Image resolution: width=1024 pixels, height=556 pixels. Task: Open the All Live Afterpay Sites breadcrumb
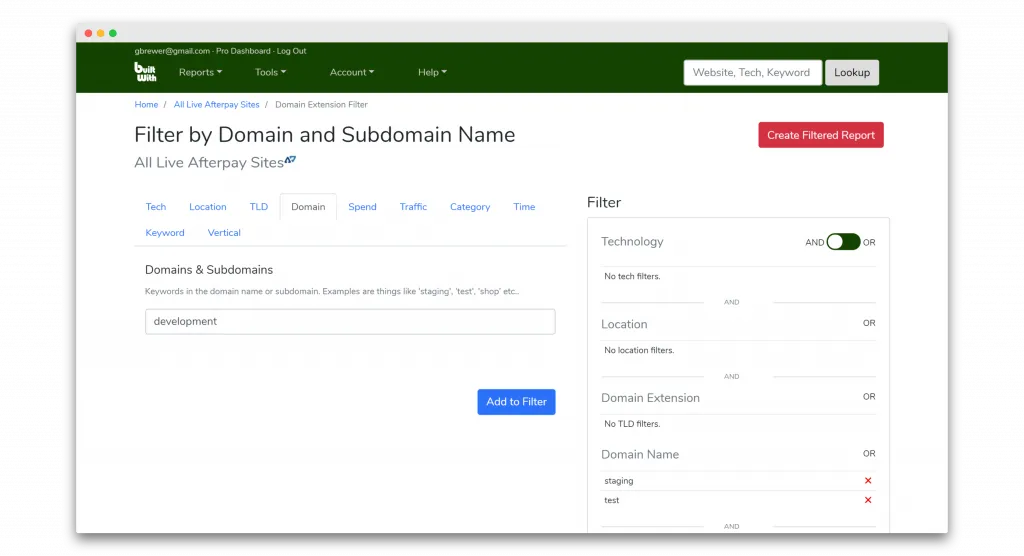tap(216, 104)
